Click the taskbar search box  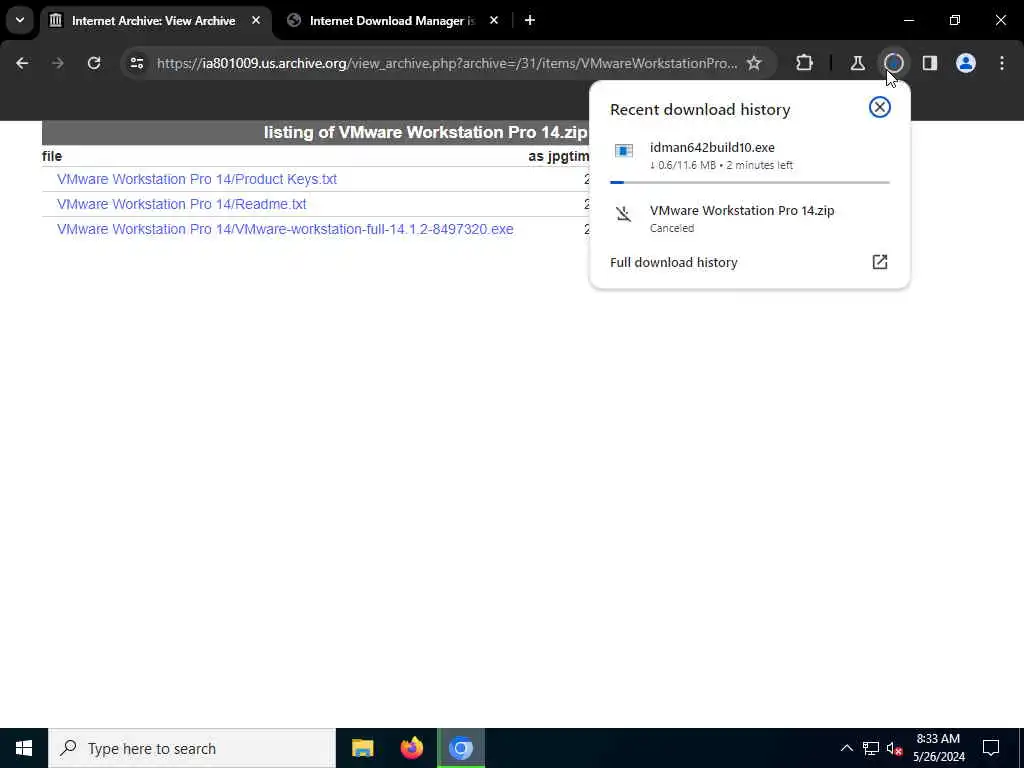[x=192, y=748]
